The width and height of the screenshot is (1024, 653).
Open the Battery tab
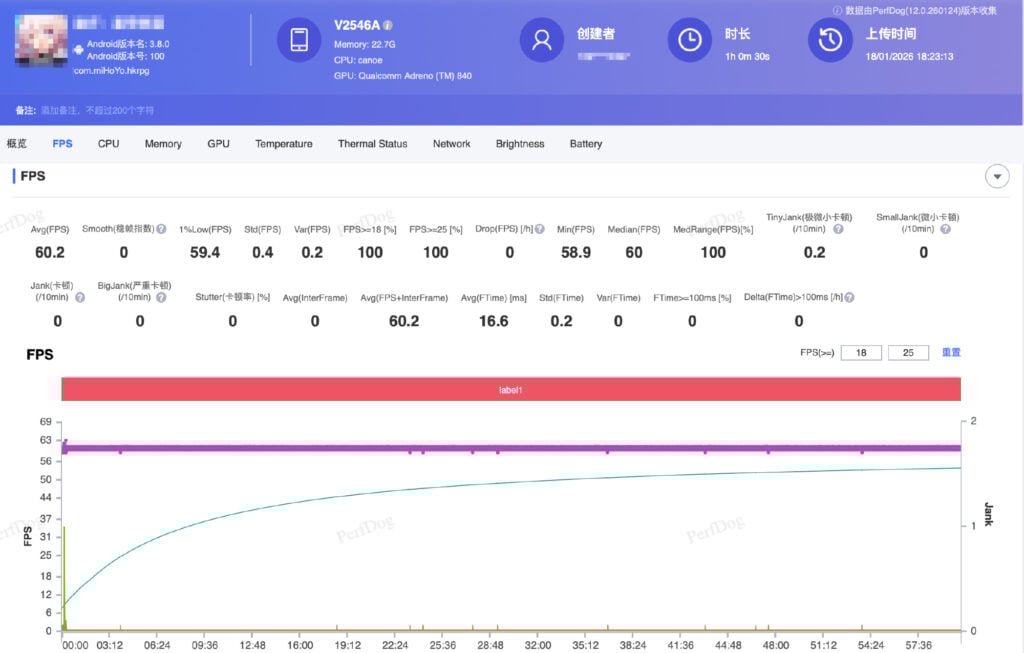click(x=585, y=144)
